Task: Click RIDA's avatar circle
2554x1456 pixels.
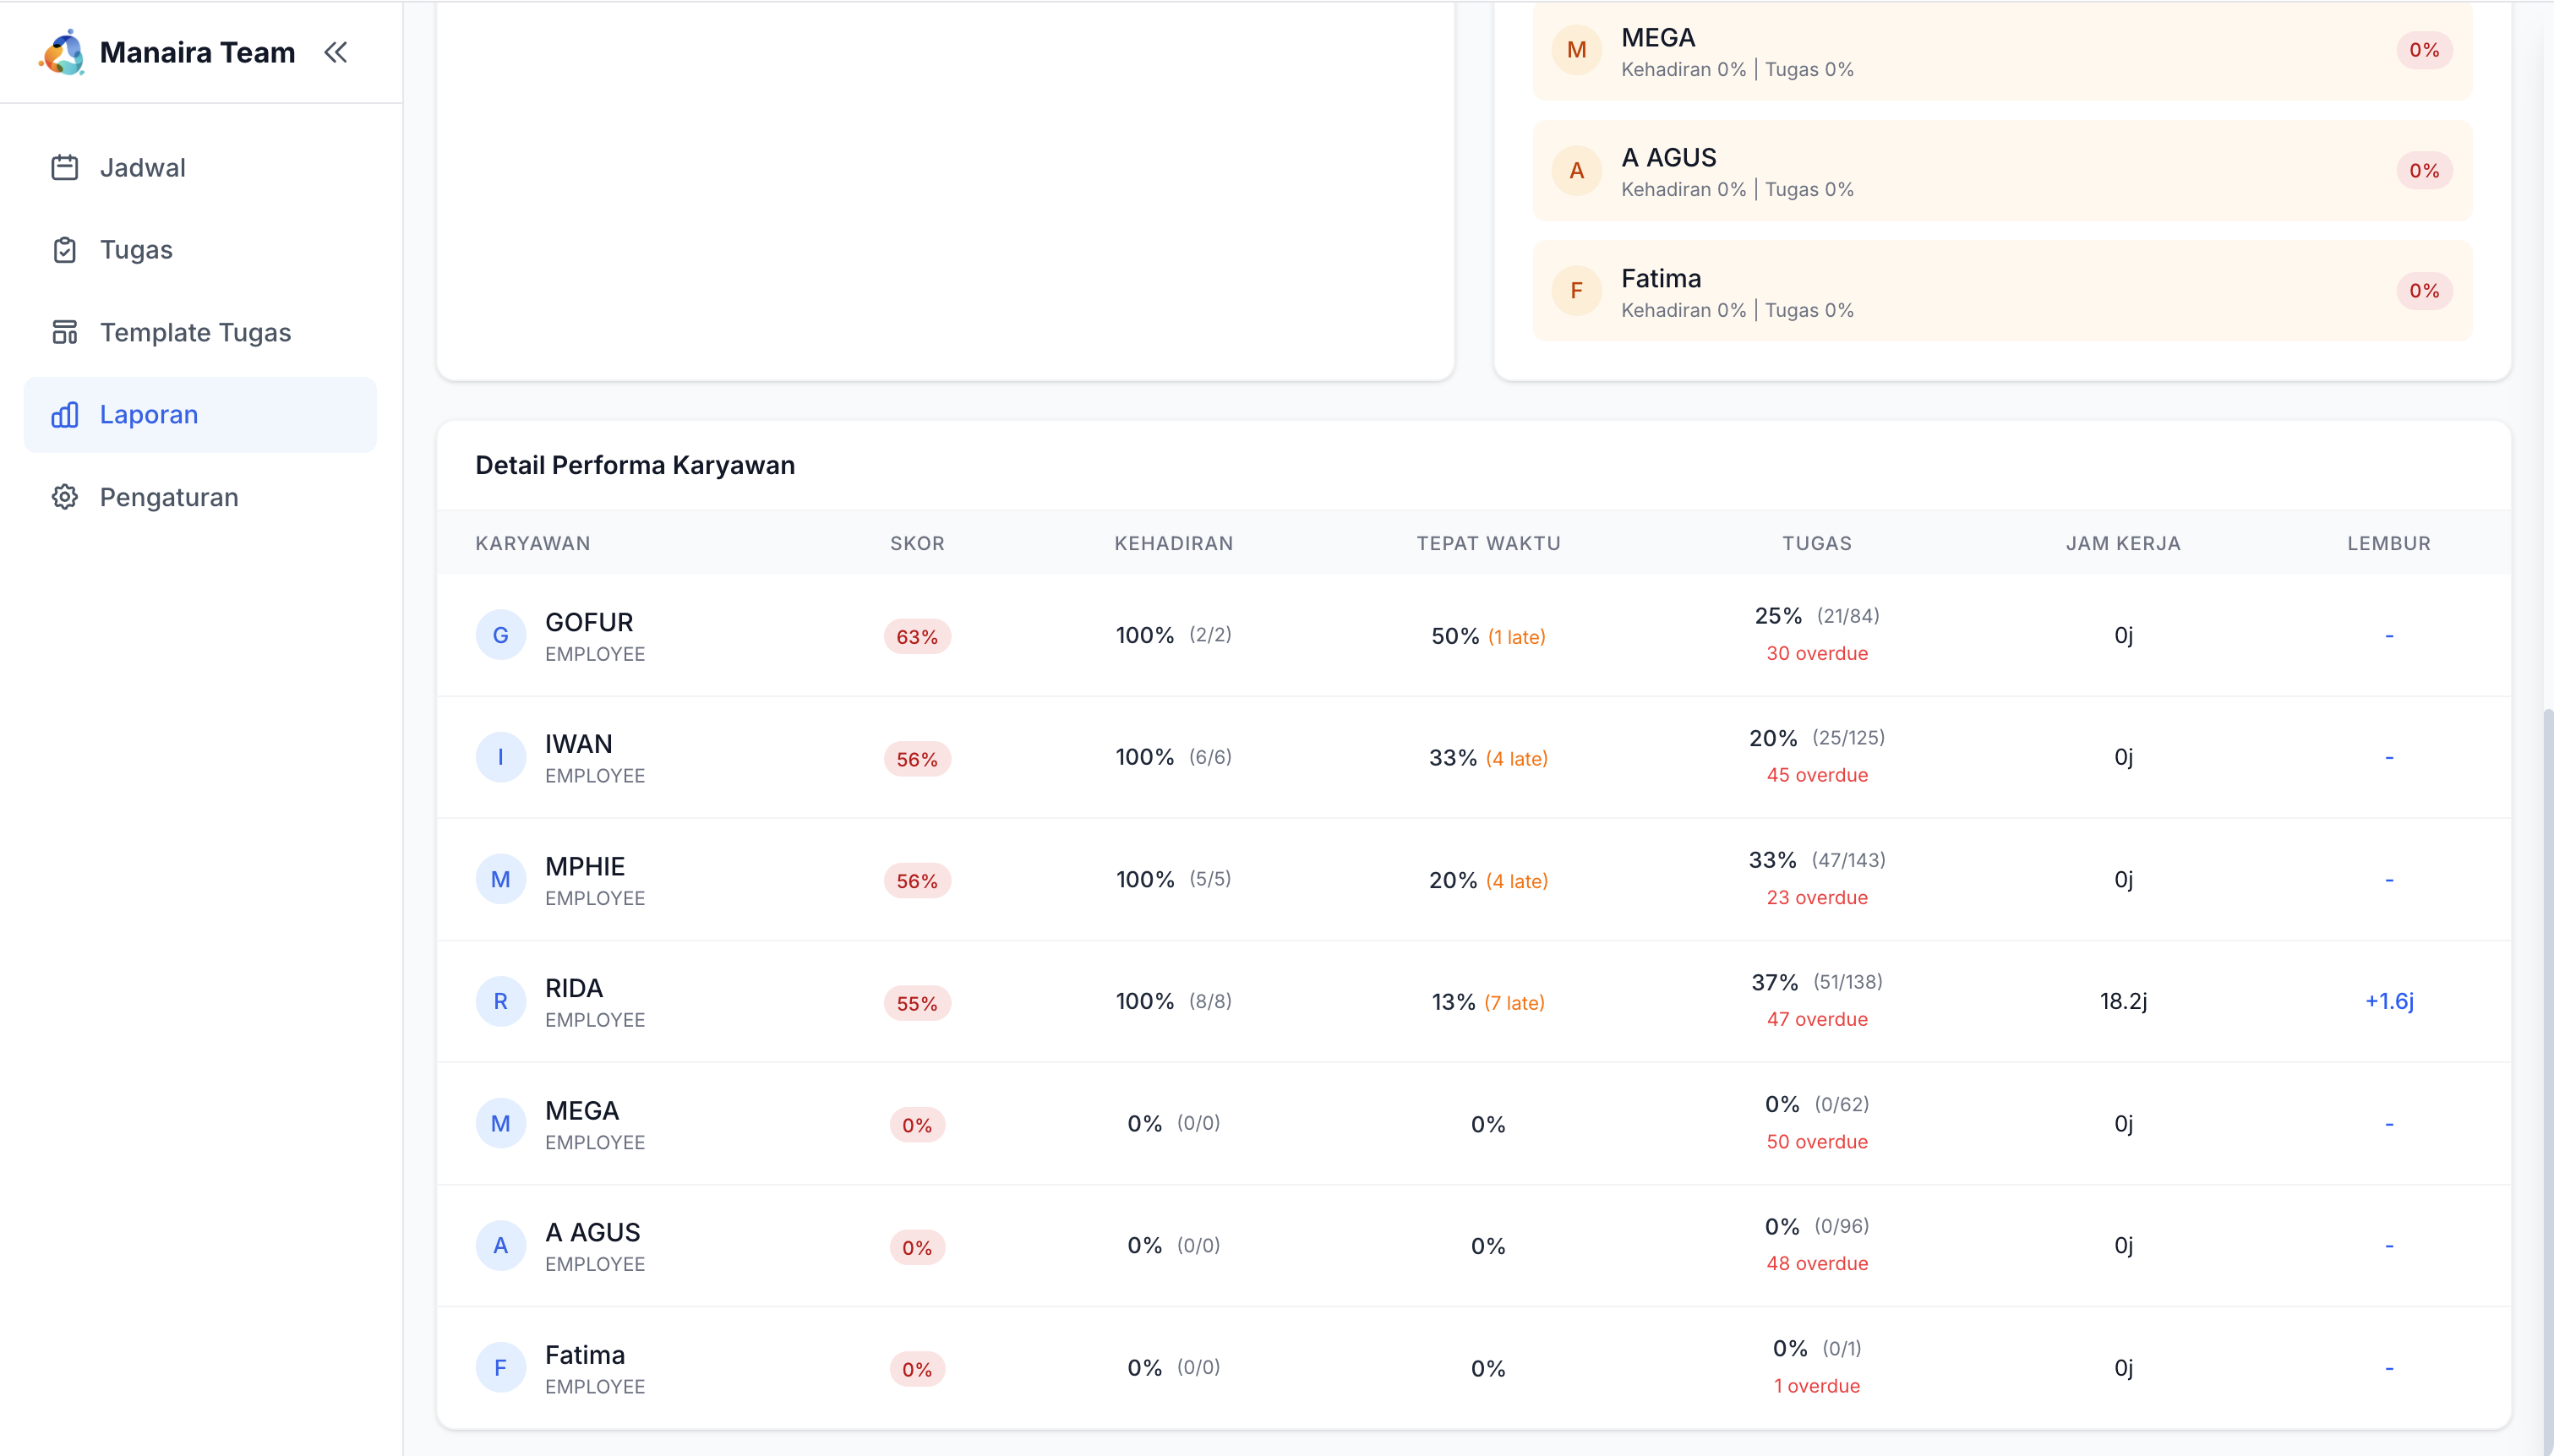Action: [x=500, y=1001]
